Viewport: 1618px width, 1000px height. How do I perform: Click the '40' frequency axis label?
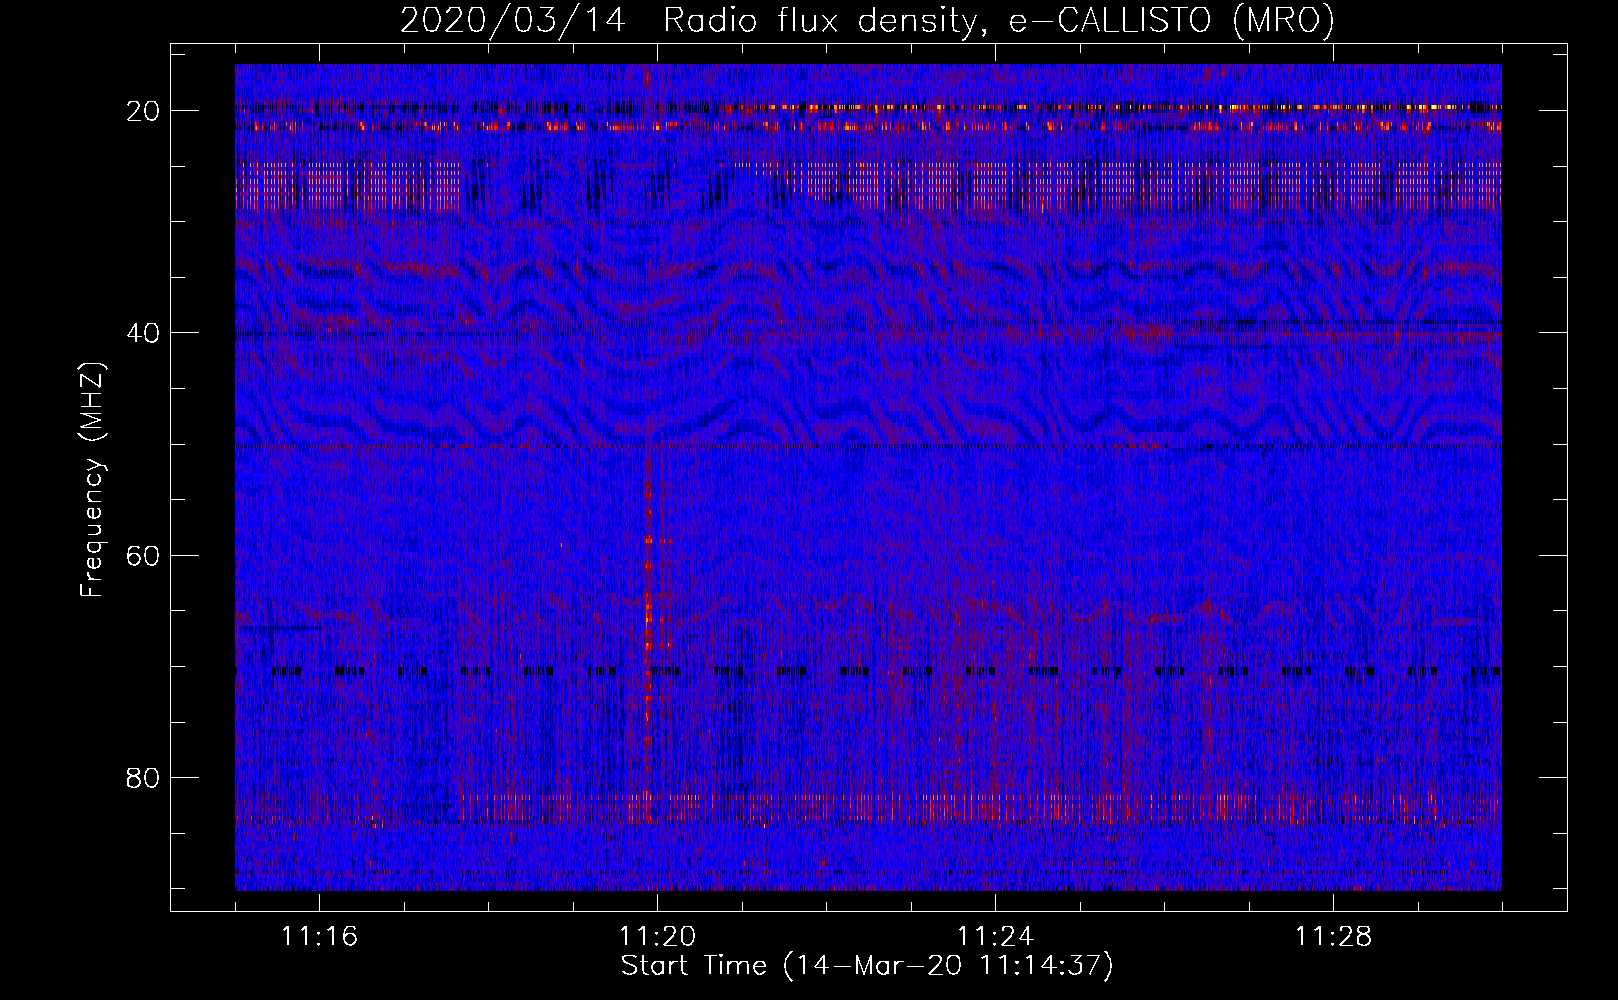(x=143, y=333)
